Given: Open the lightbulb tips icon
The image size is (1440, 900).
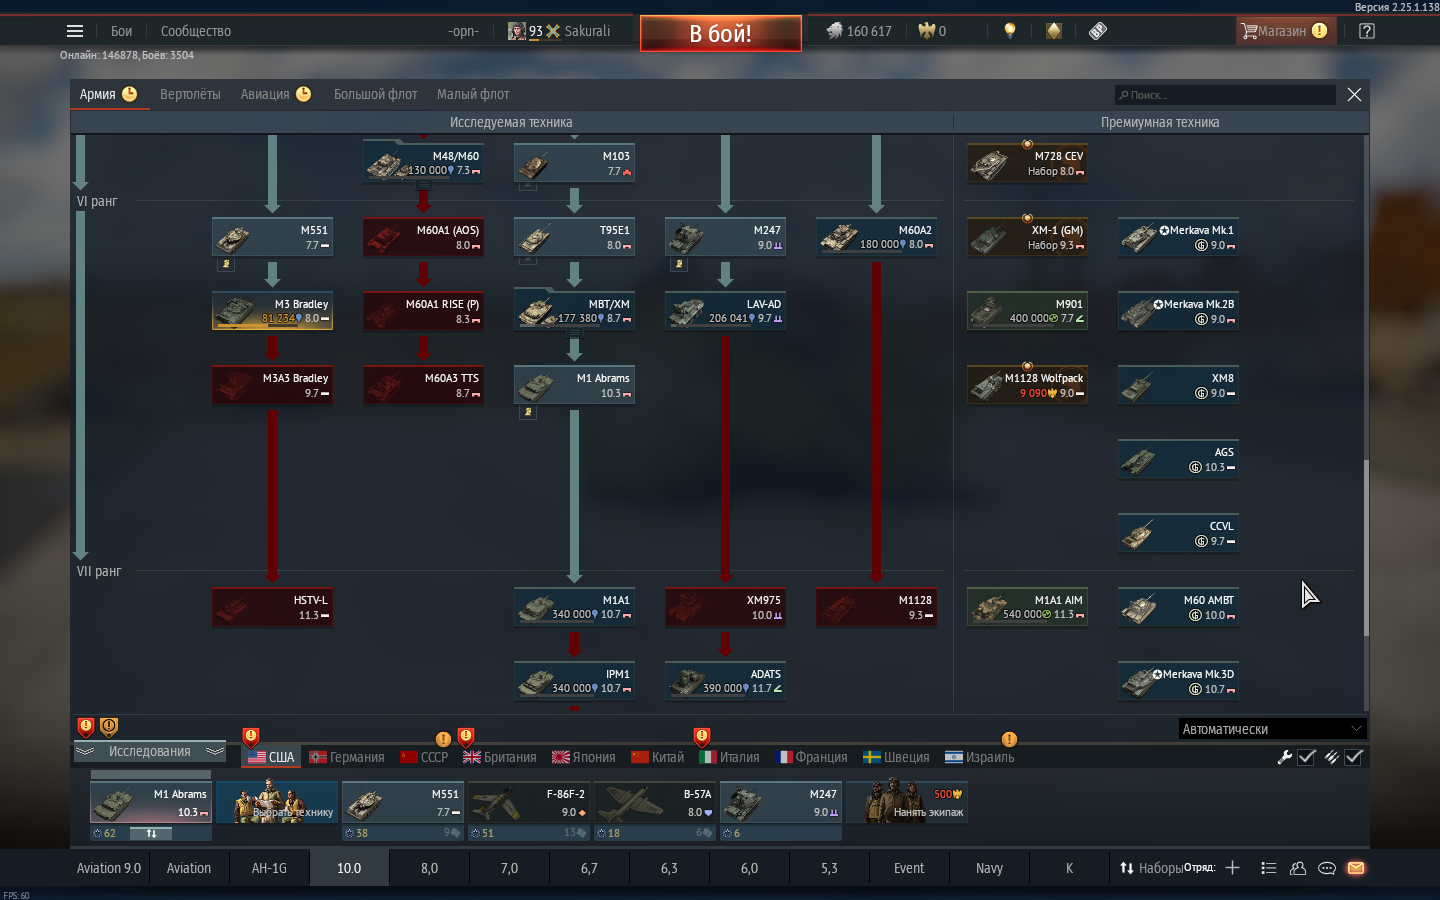Looking at the screenshot, I should point(1010,31).
